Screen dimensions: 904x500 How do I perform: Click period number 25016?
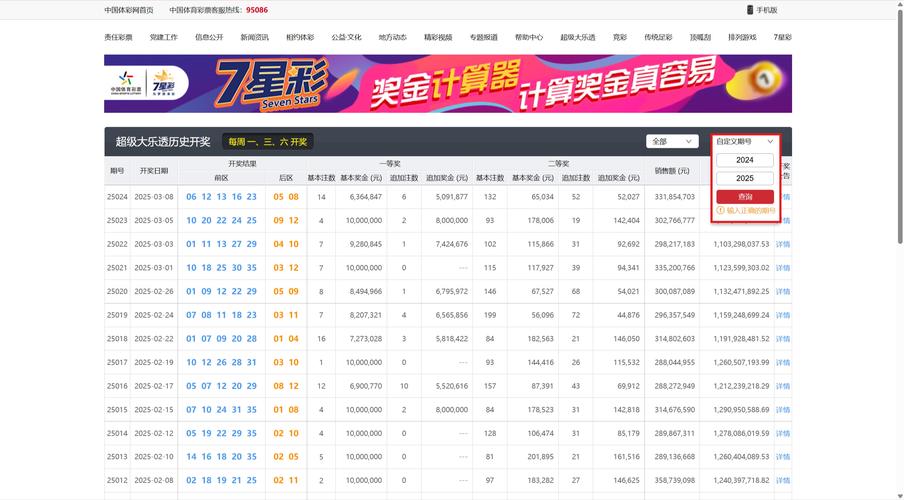tap(117, 386)
